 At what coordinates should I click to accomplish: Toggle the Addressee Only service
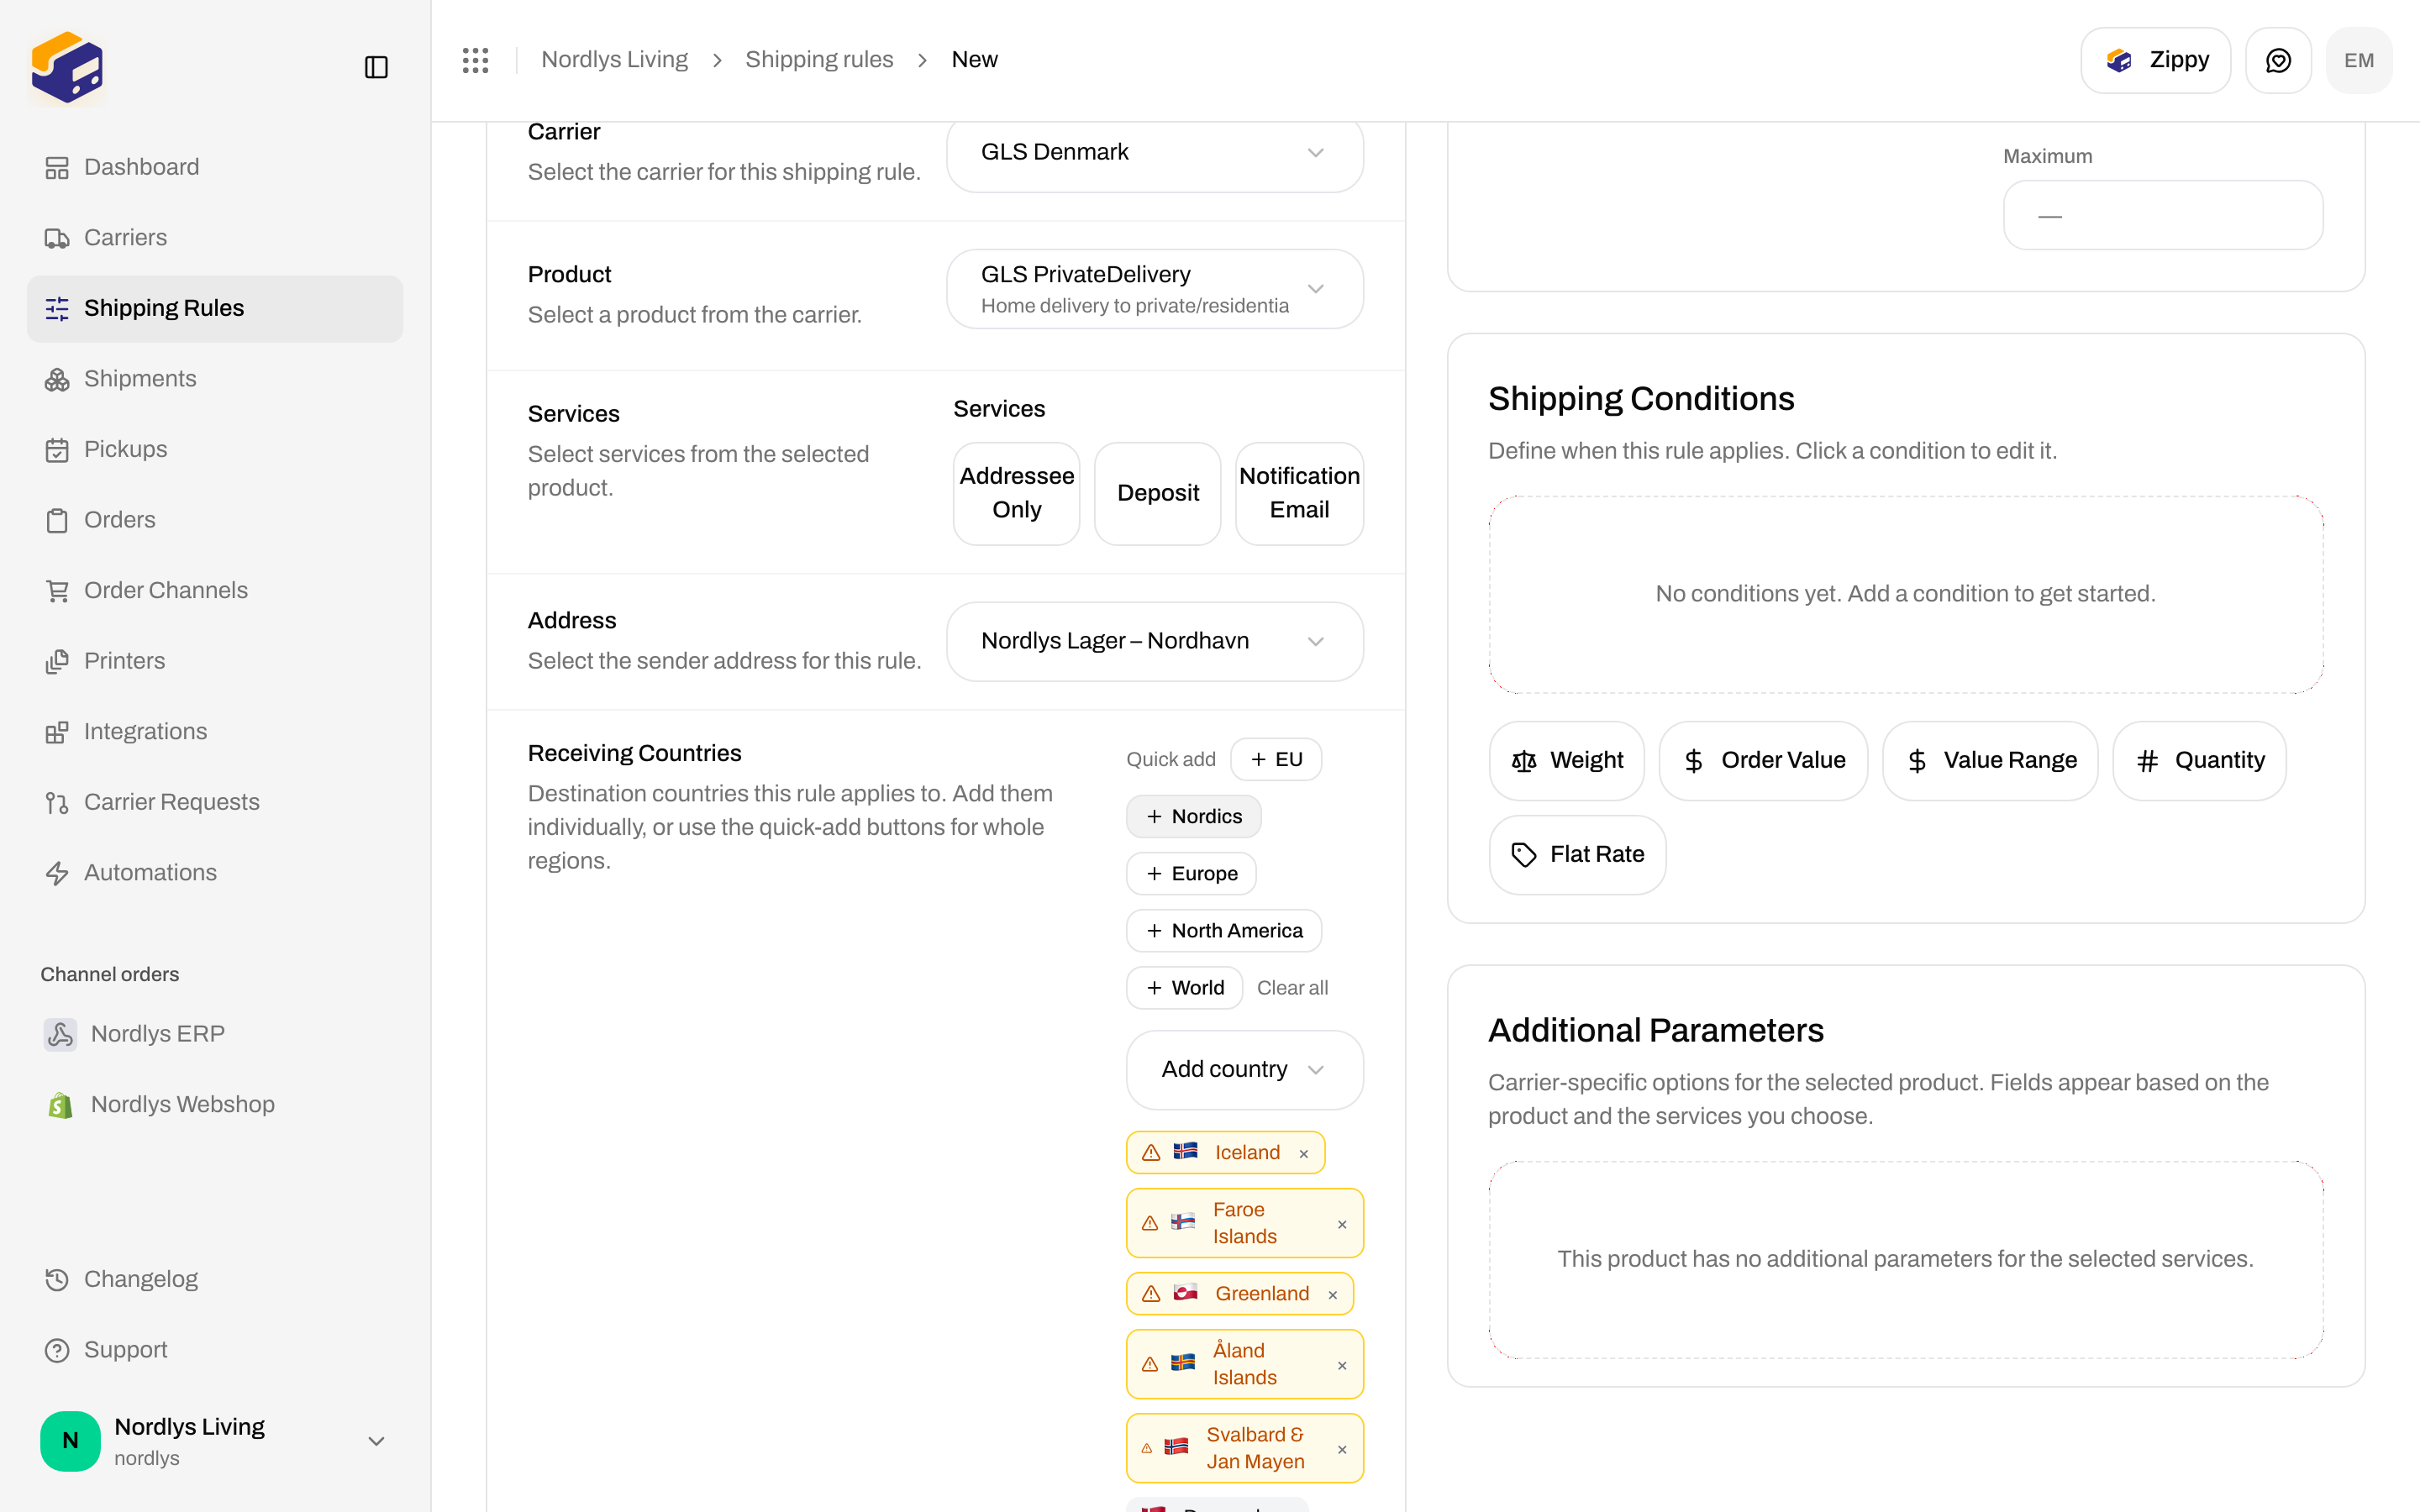click(x=1016, y=493)
